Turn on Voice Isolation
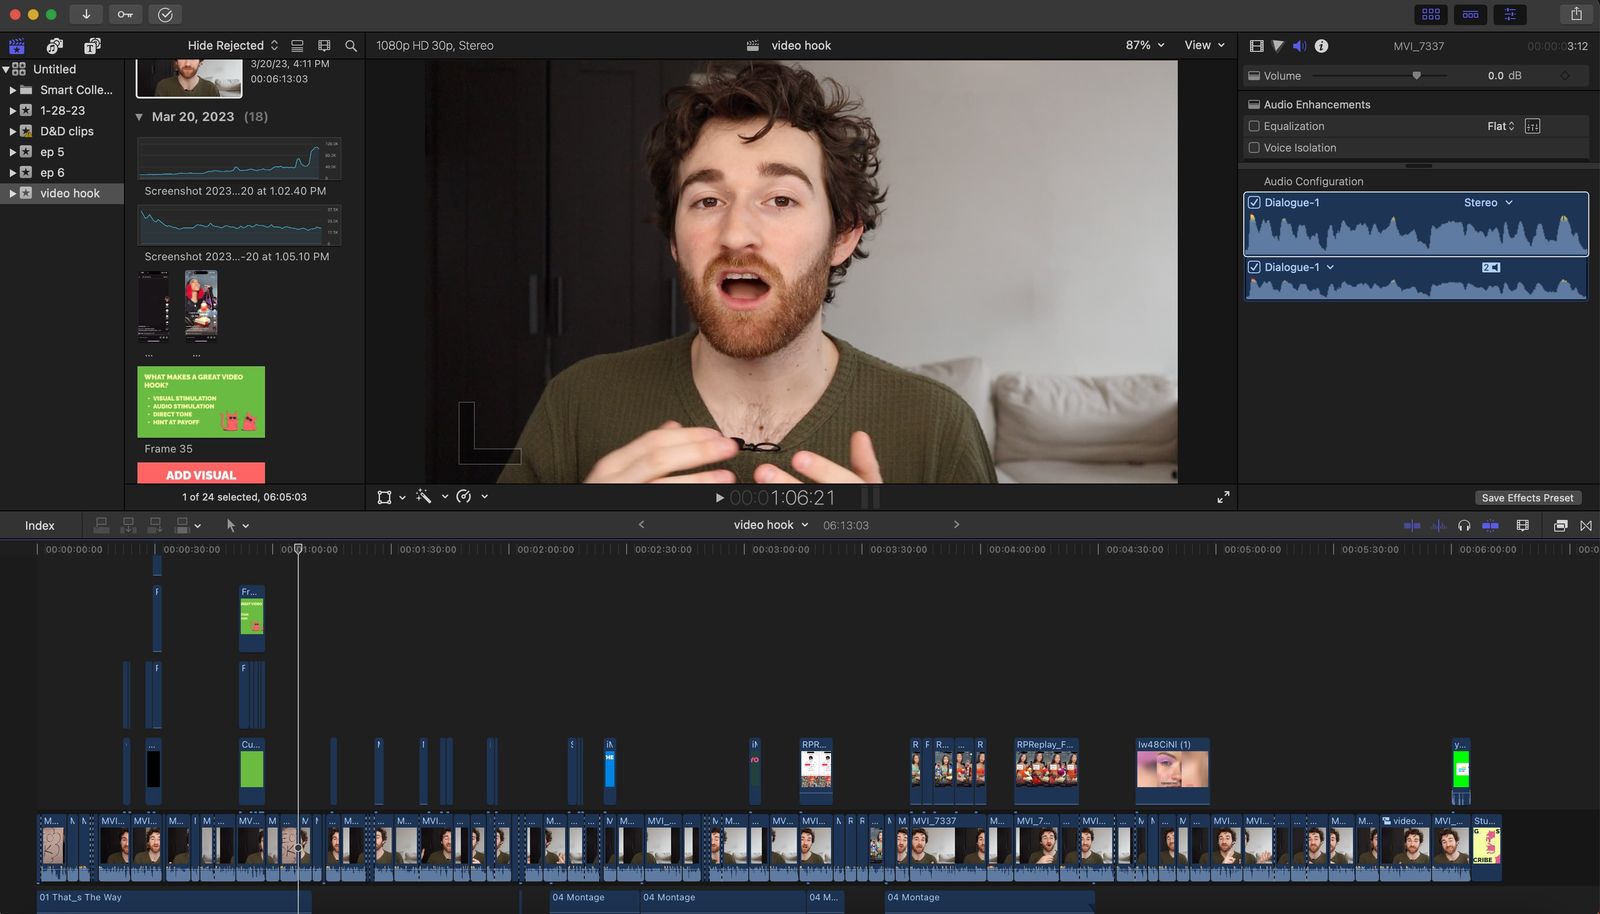Viewport: 1600px width, 914px height. (1254, 148)
